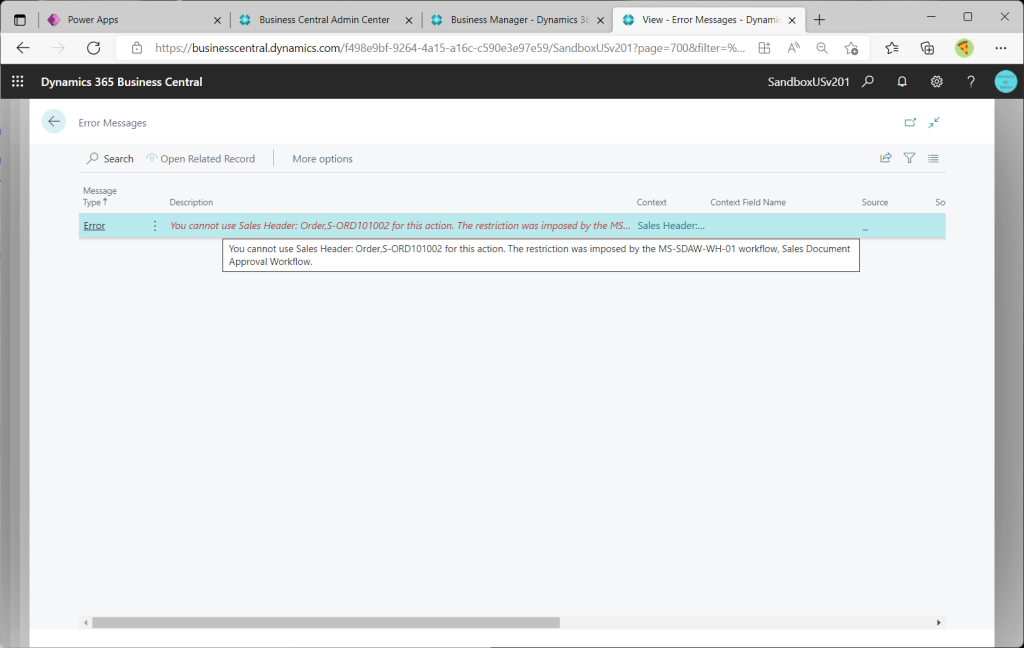
Task: Click the Description column header
Action: [191, 202]
